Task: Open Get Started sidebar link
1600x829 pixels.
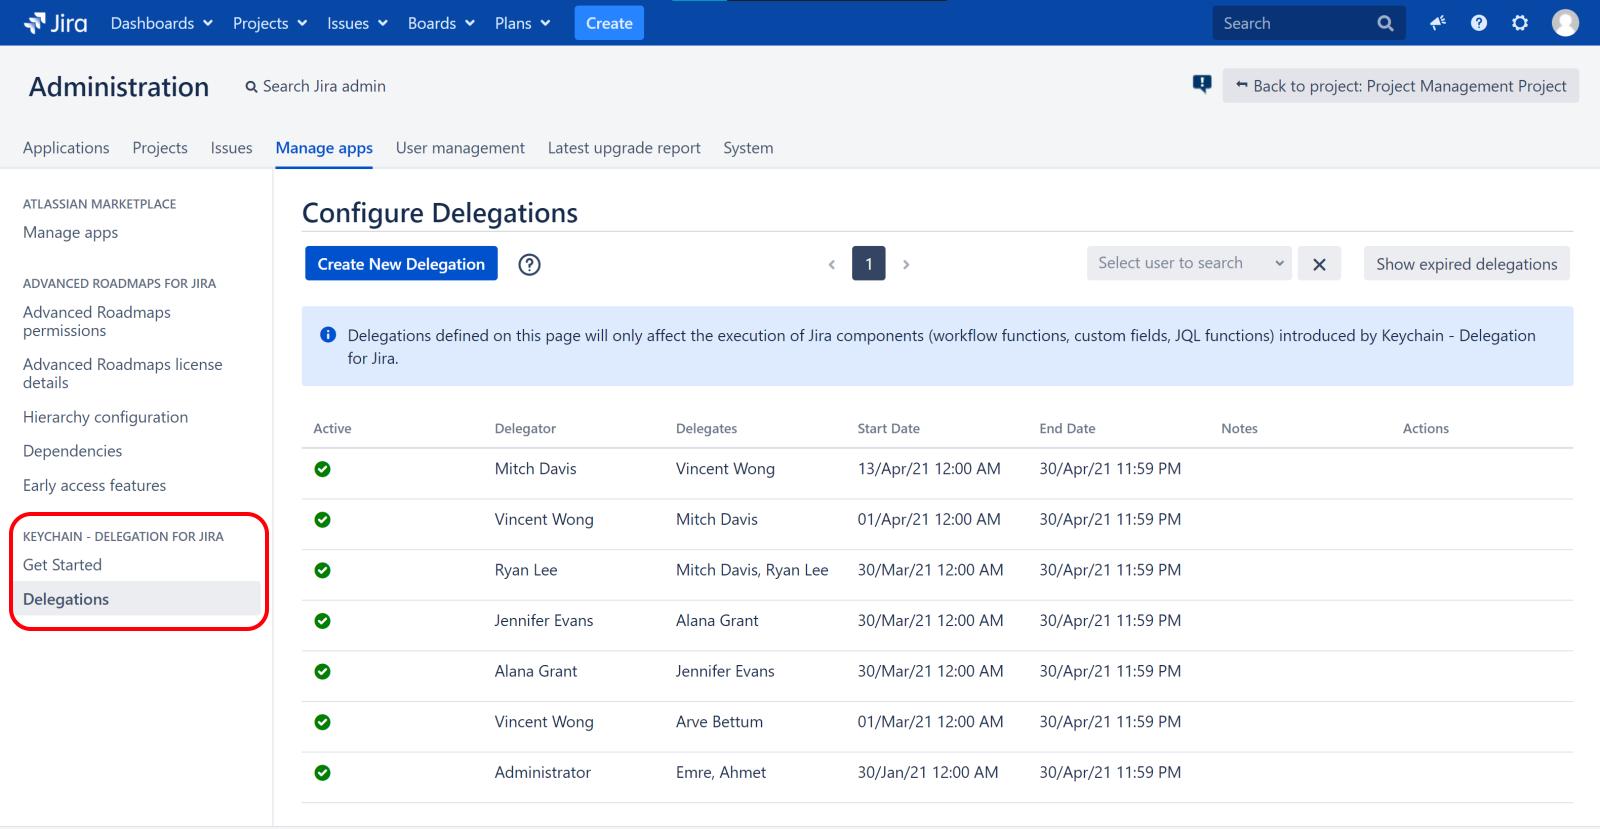Action: pyautogui.click(x=62, y=565)
